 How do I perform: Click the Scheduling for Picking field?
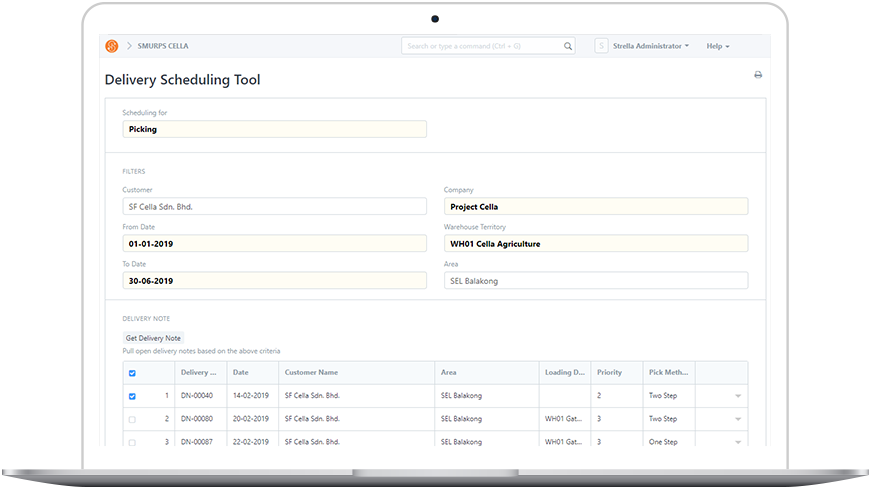point(274,129)
